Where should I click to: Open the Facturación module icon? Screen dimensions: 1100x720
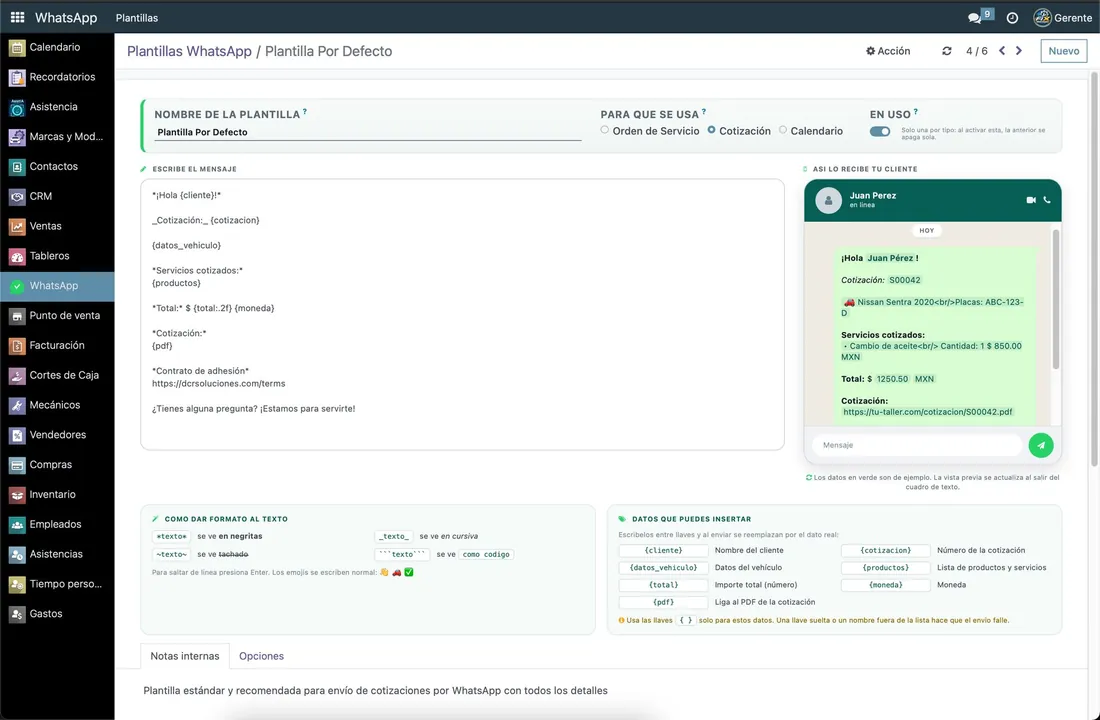pos(17,346)
